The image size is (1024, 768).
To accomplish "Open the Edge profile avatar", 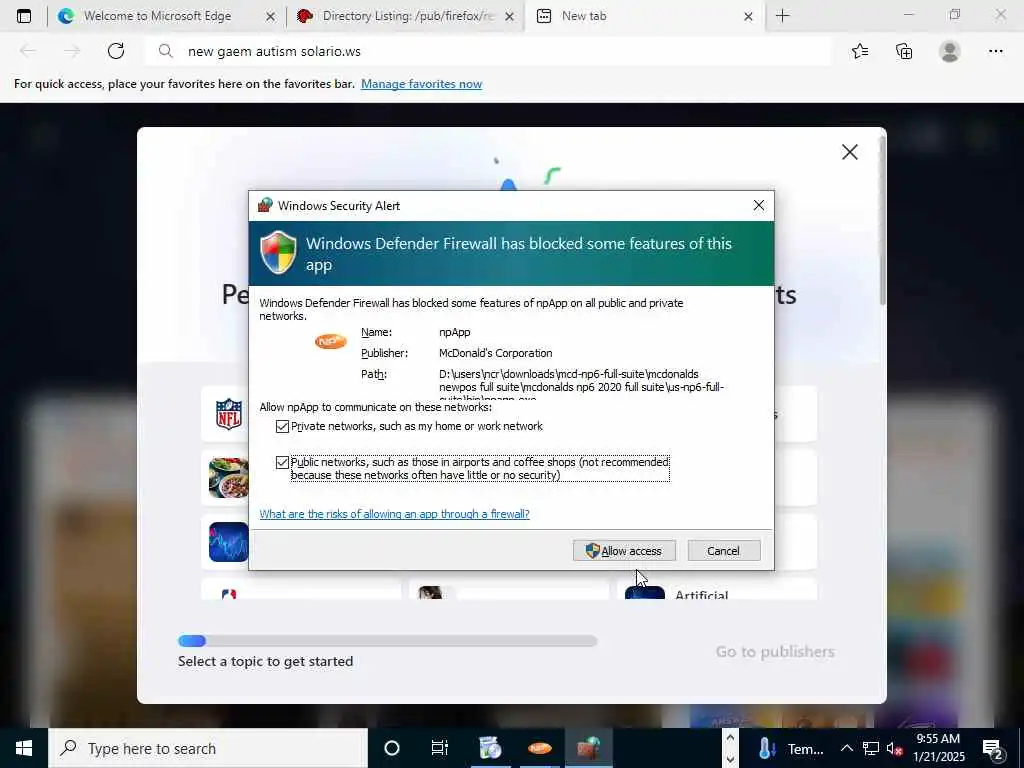I will (949, 51).
